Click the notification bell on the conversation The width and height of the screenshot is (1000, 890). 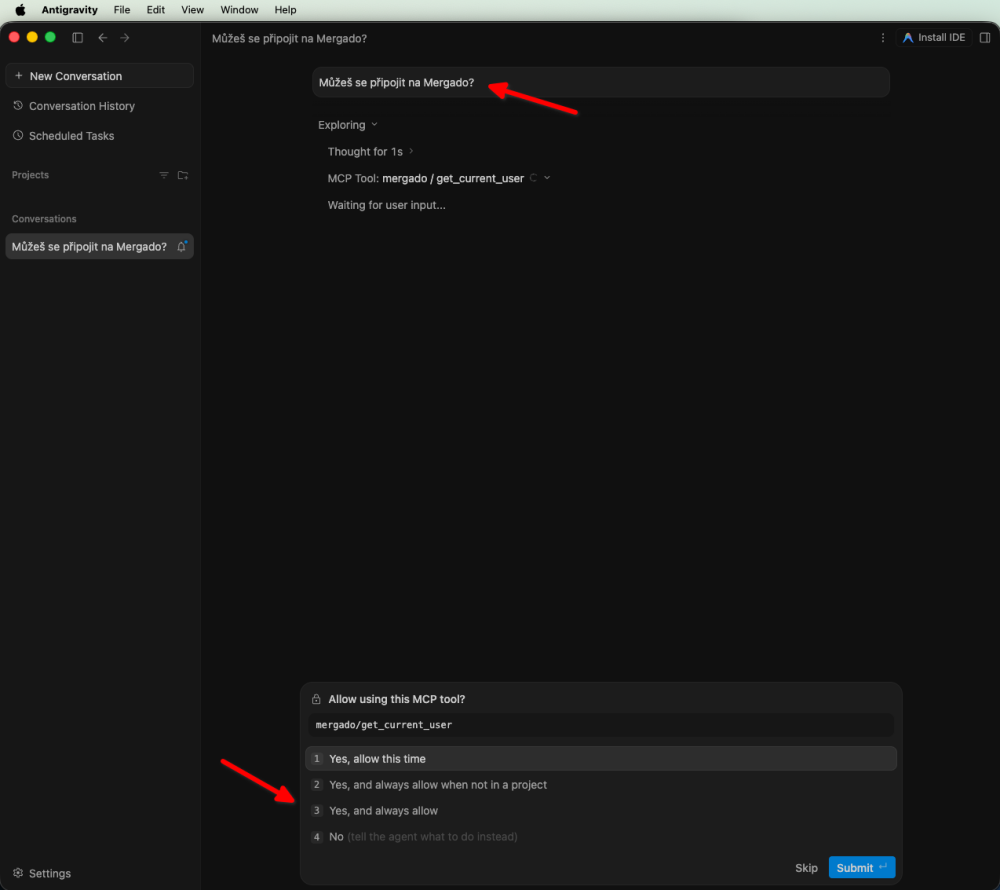(x=182, y=247)
